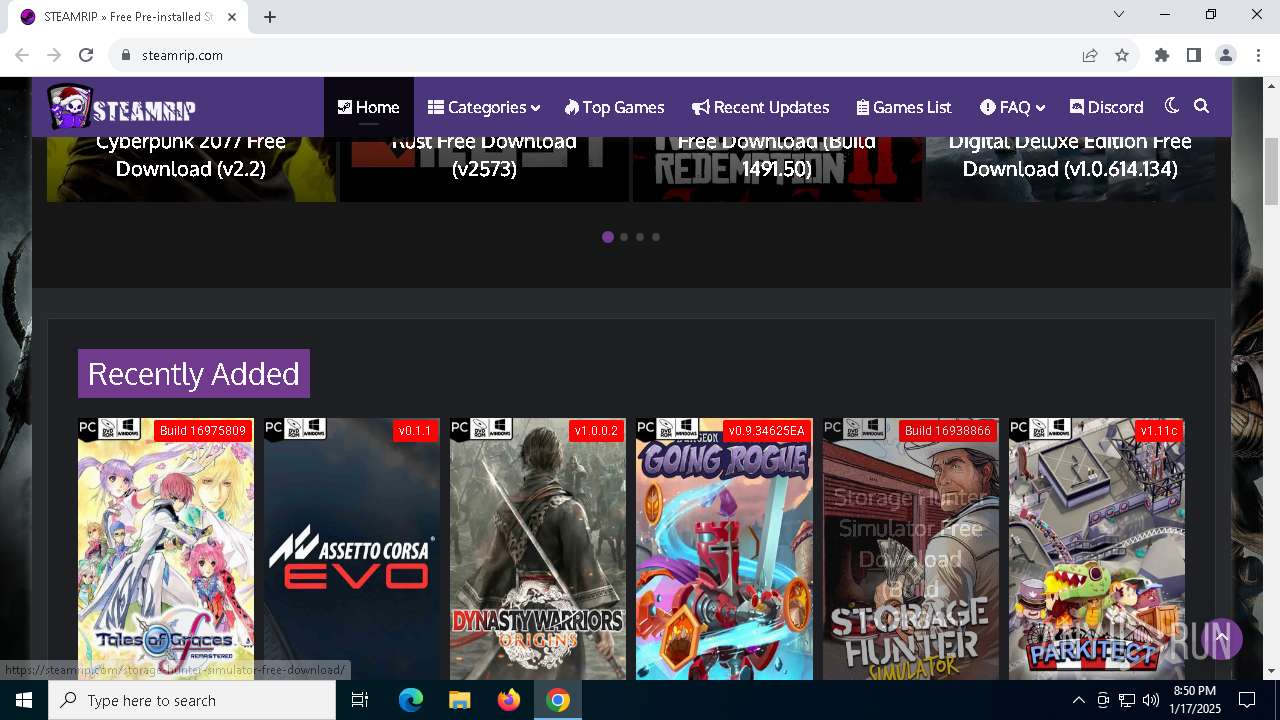Select first slider pagination dot
Viewport: 1280px width, 720px height.
(x=608, y=237)
